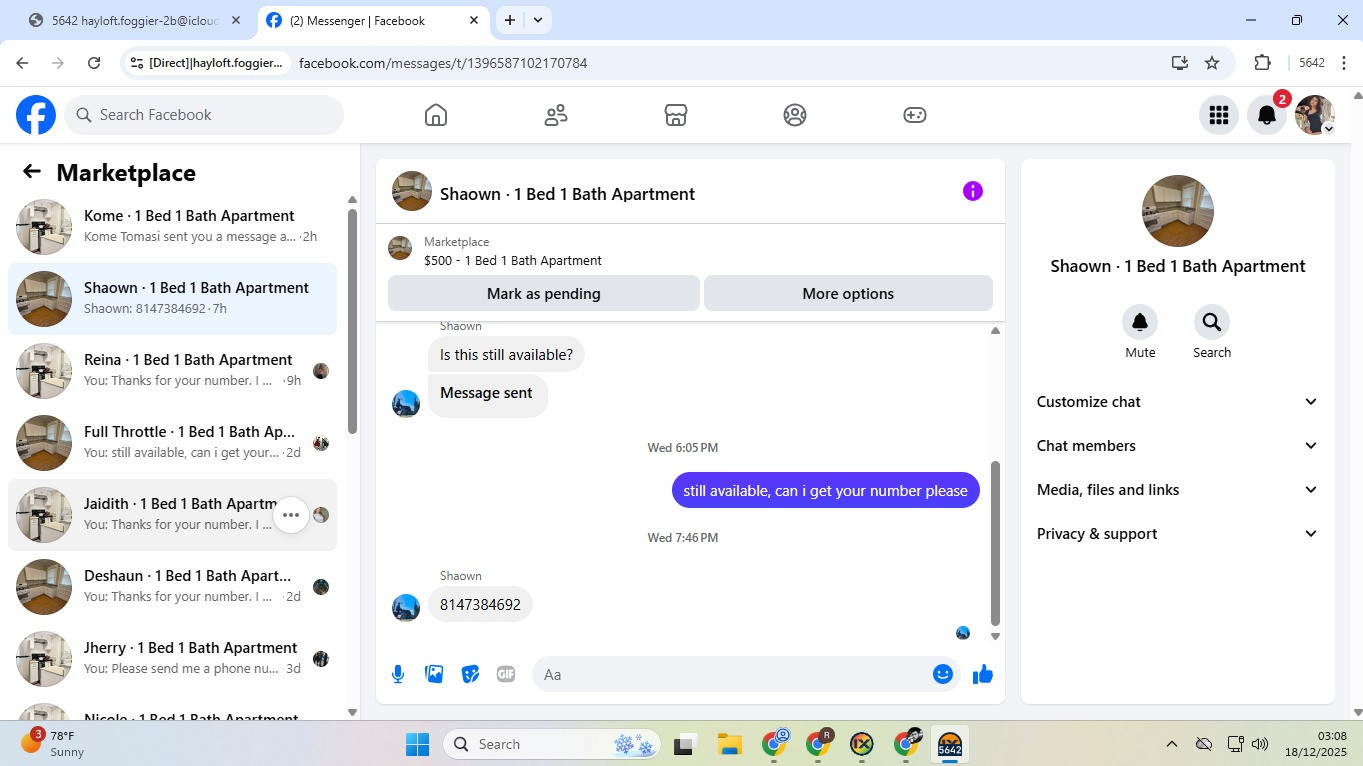Bookmark this page with the star
1363x766 pixels.
[1212, 63]
